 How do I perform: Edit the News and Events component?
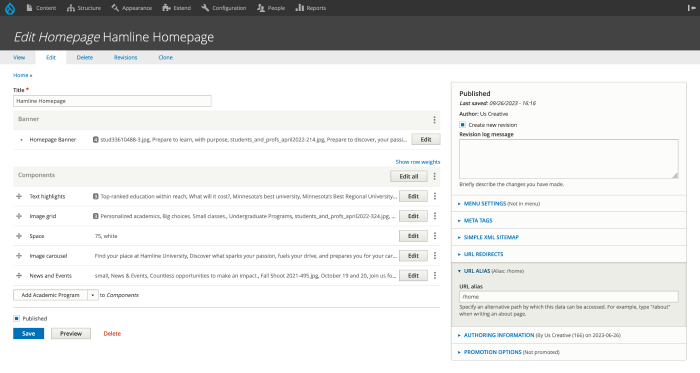[413, 276]
